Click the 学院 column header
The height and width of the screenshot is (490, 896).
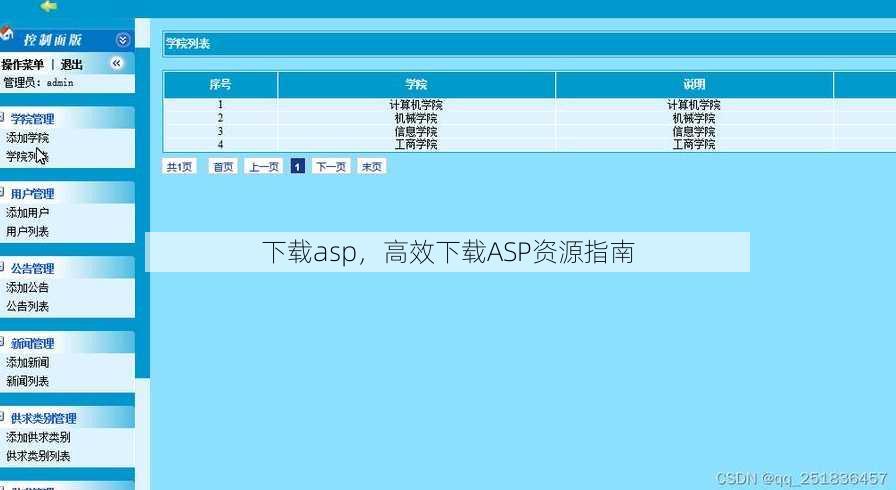coord(416,85)
